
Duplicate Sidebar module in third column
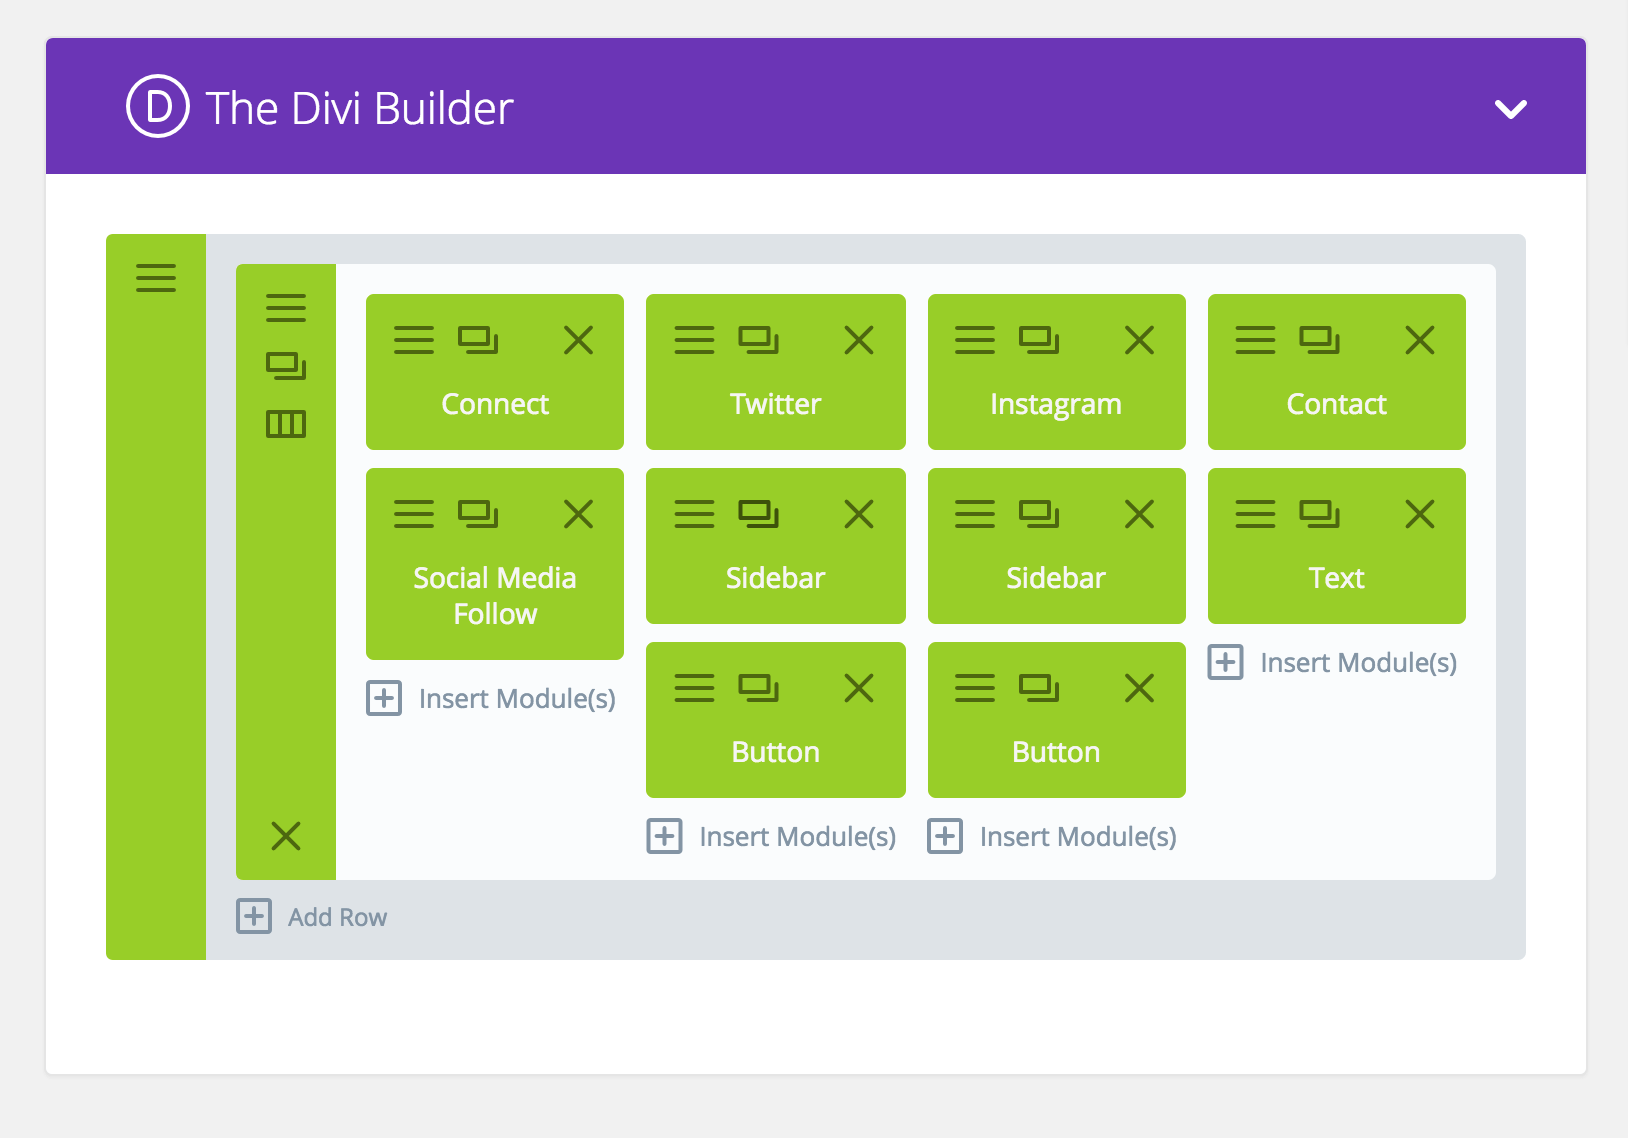click(1039, 514)
